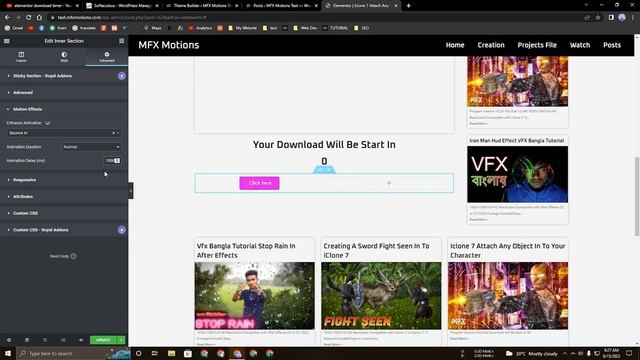
Task: Collapse the Elementor panel with side arrow
Action: tap(131, 191)
